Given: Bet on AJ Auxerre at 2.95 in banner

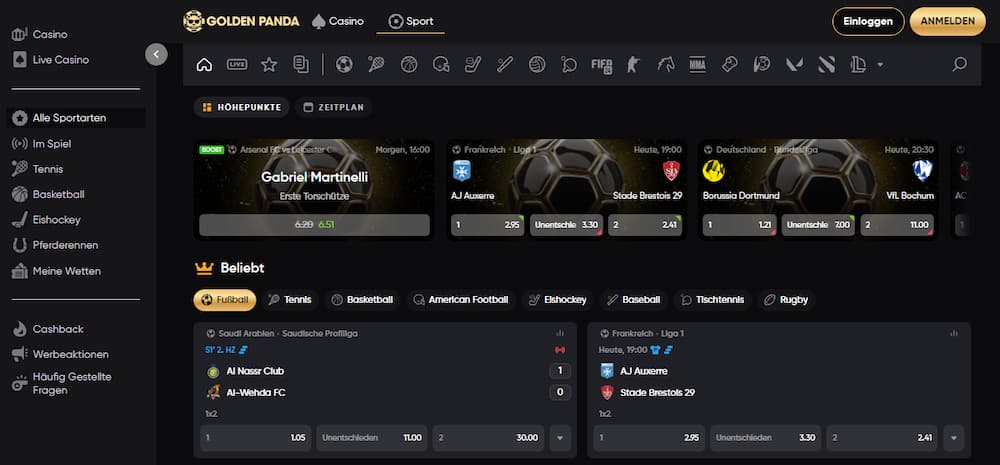Looking at the screenshot, I should 488,225.
